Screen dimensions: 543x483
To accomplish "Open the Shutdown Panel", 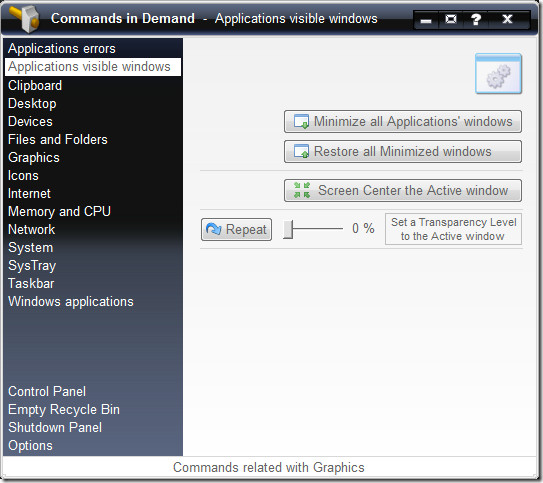I will (55, 428).
